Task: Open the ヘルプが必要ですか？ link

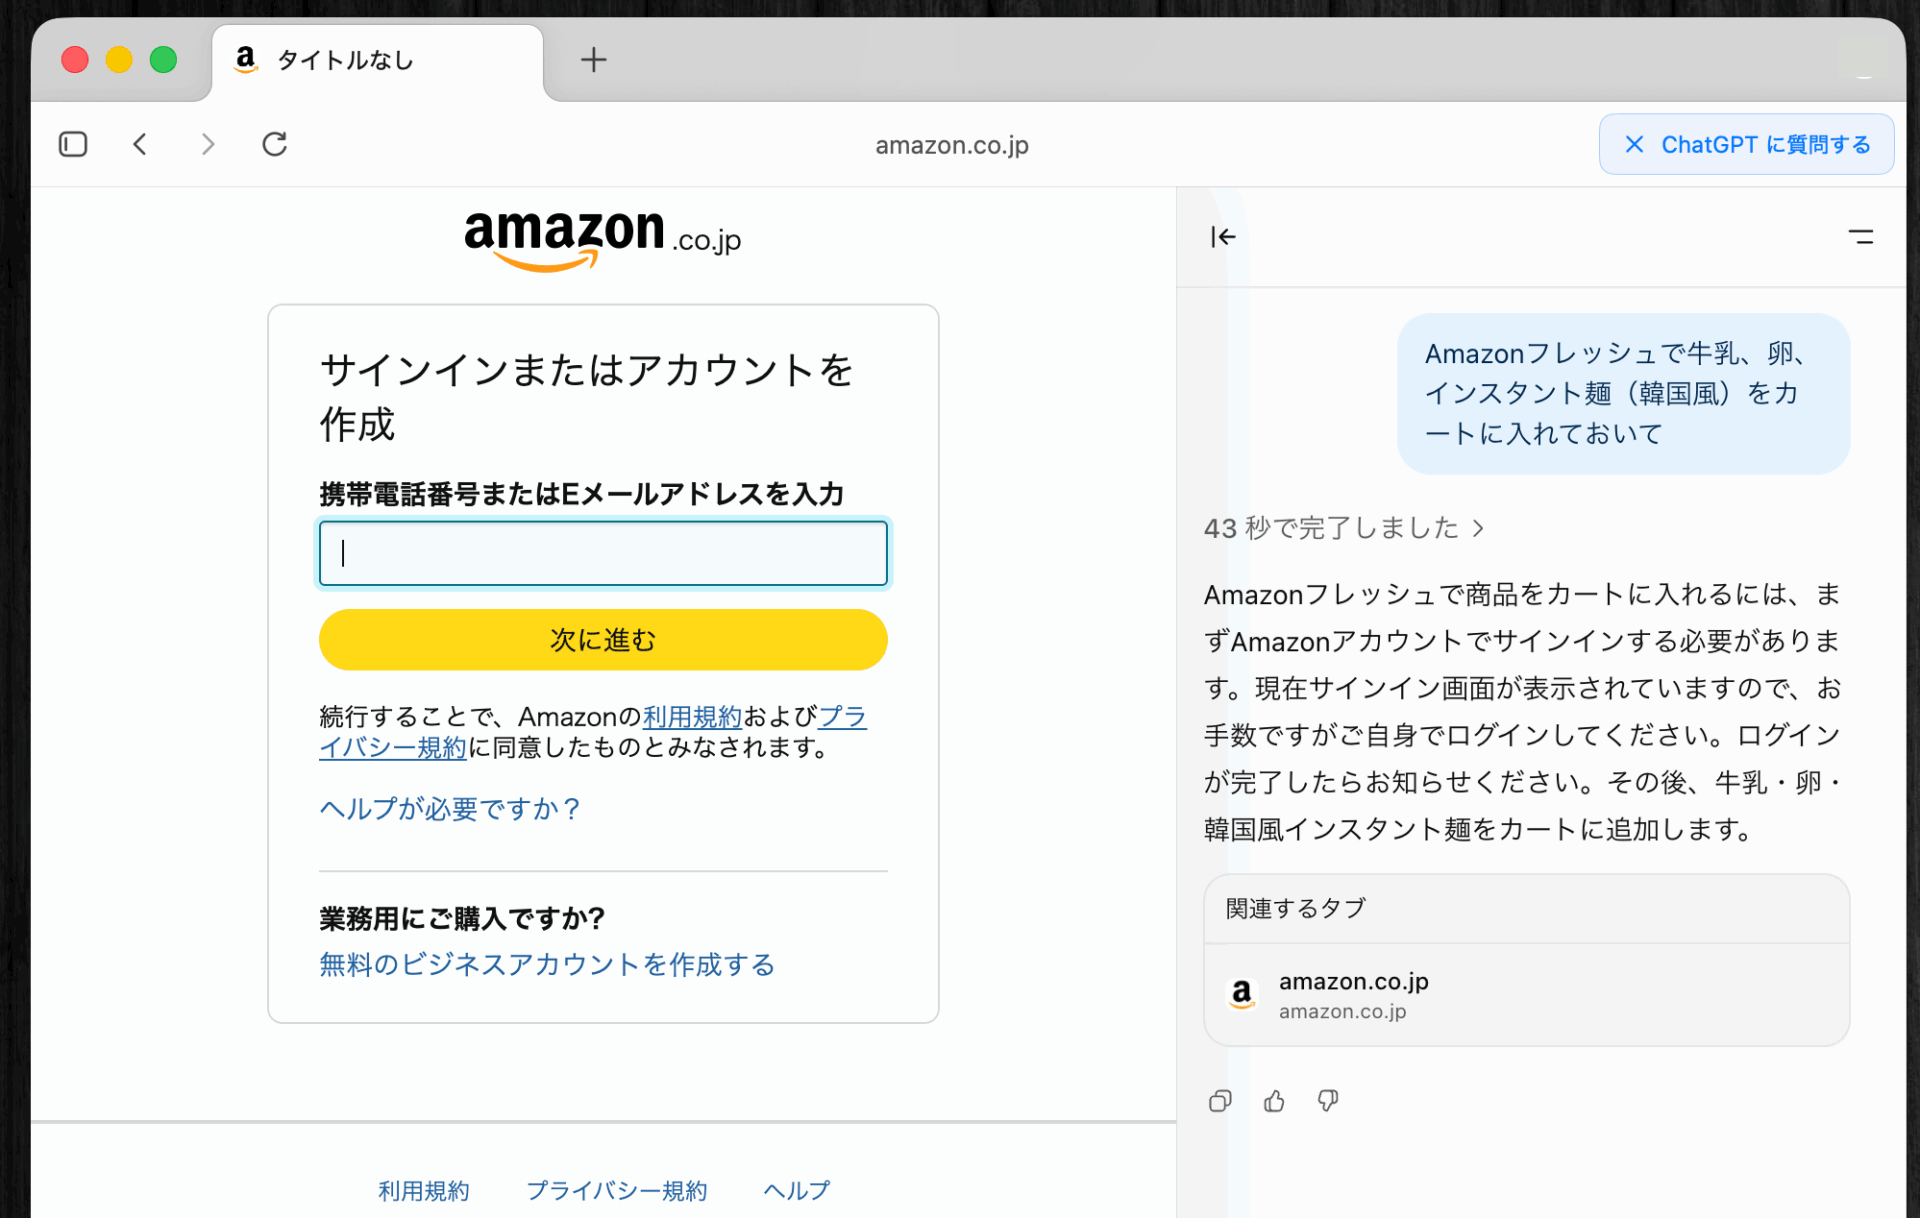Action: [x=450, y=808]
